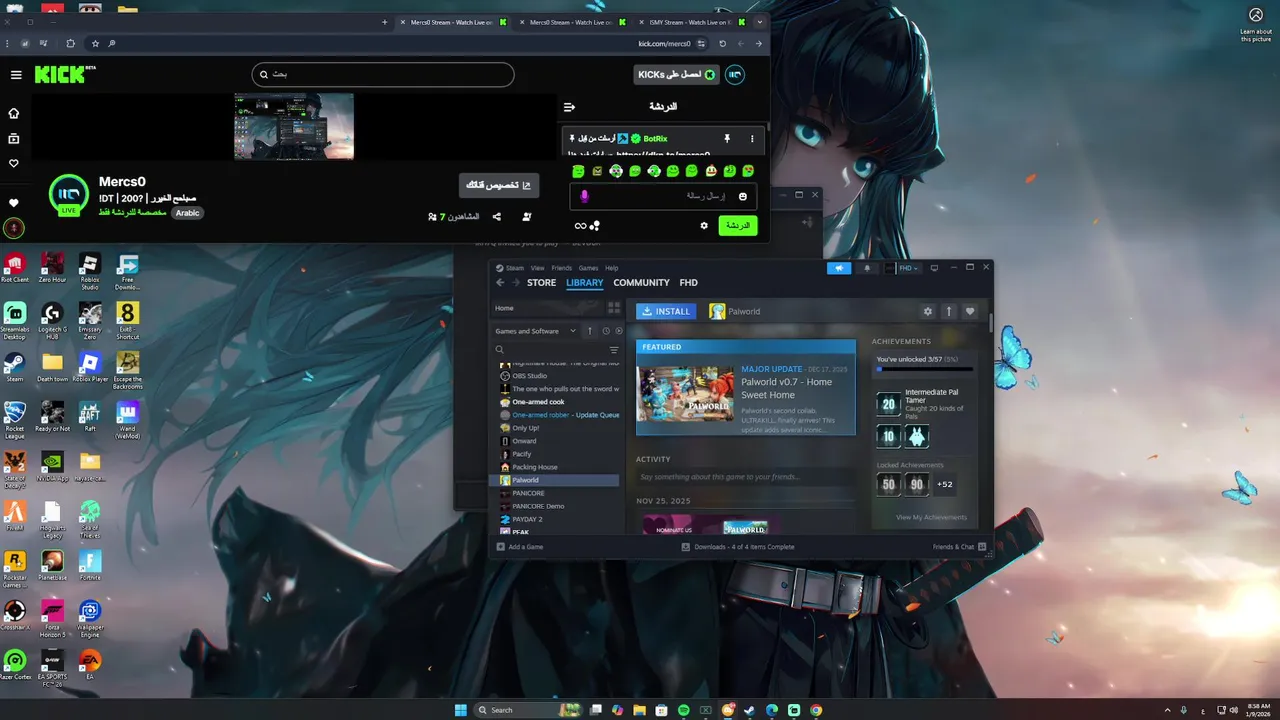The height and width of the screenshot is (720, 1280).
Task: Open Friends & Chat in Steam
Action: pos(960,547)
